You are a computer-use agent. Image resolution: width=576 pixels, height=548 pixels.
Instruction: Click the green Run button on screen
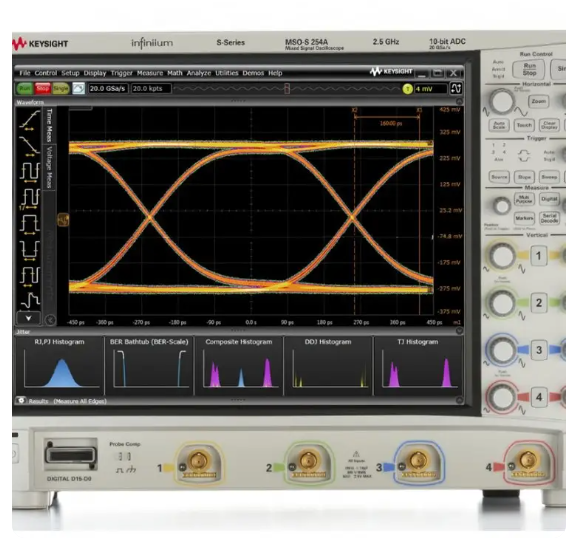(x=25, y=89)
